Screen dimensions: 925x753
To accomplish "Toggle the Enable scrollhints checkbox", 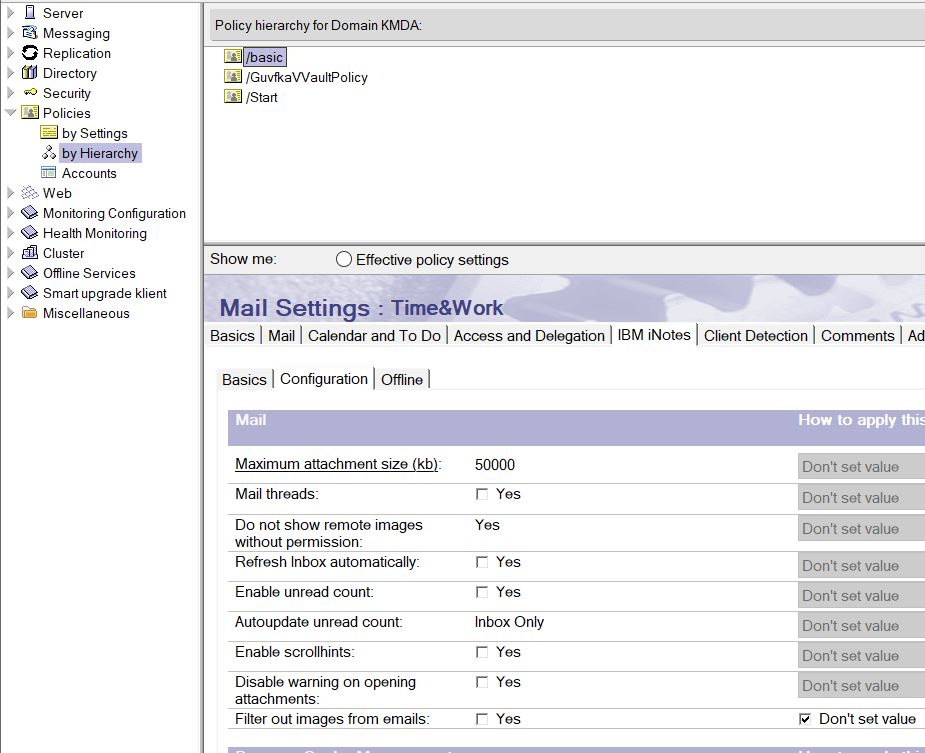I will click(x=482, y=653).
